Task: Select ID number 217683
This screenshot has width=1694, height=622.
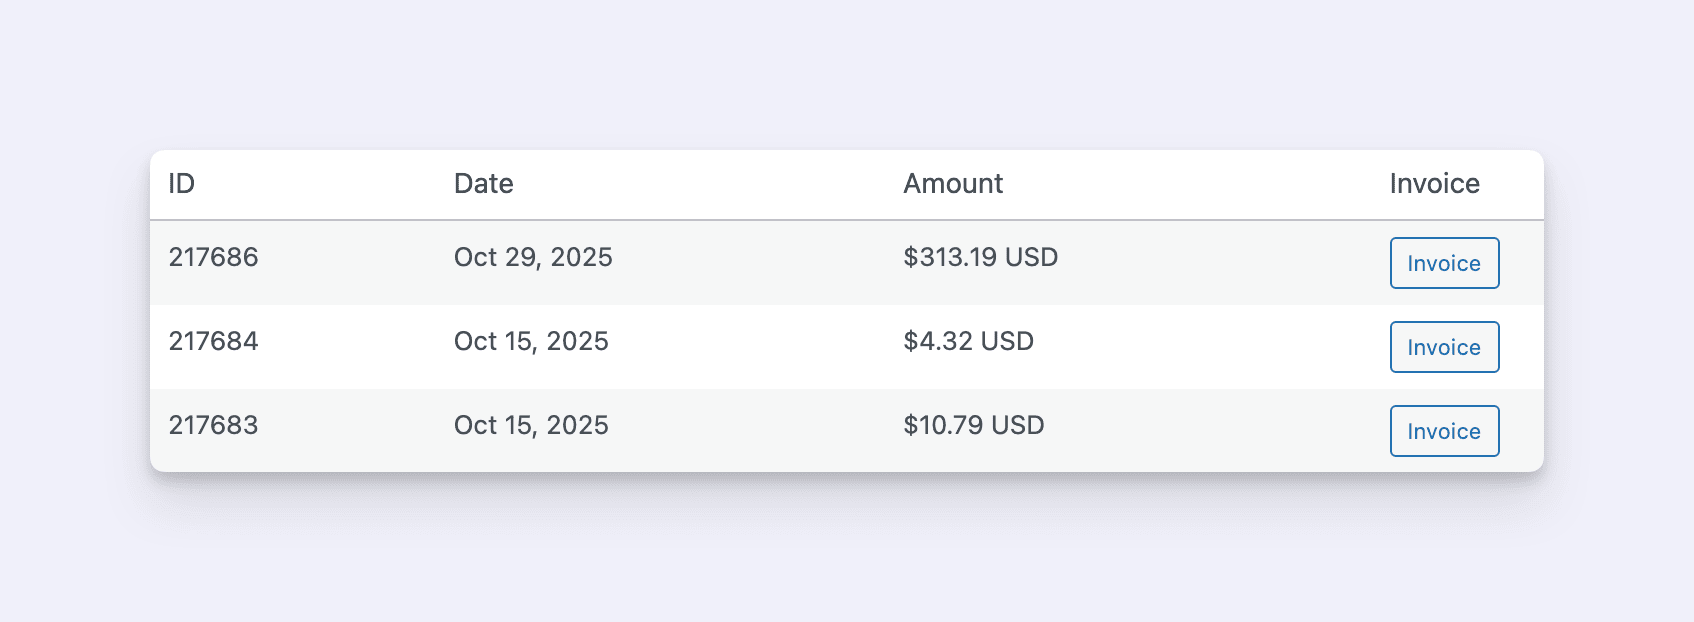Action: (213, 426)
